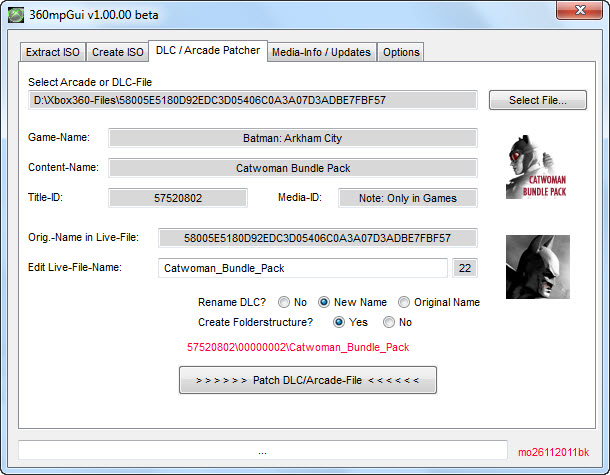The width and height of the screenshot is (610, 475).
Task: Switch to the Extract ISO tab
Action: 52,52
